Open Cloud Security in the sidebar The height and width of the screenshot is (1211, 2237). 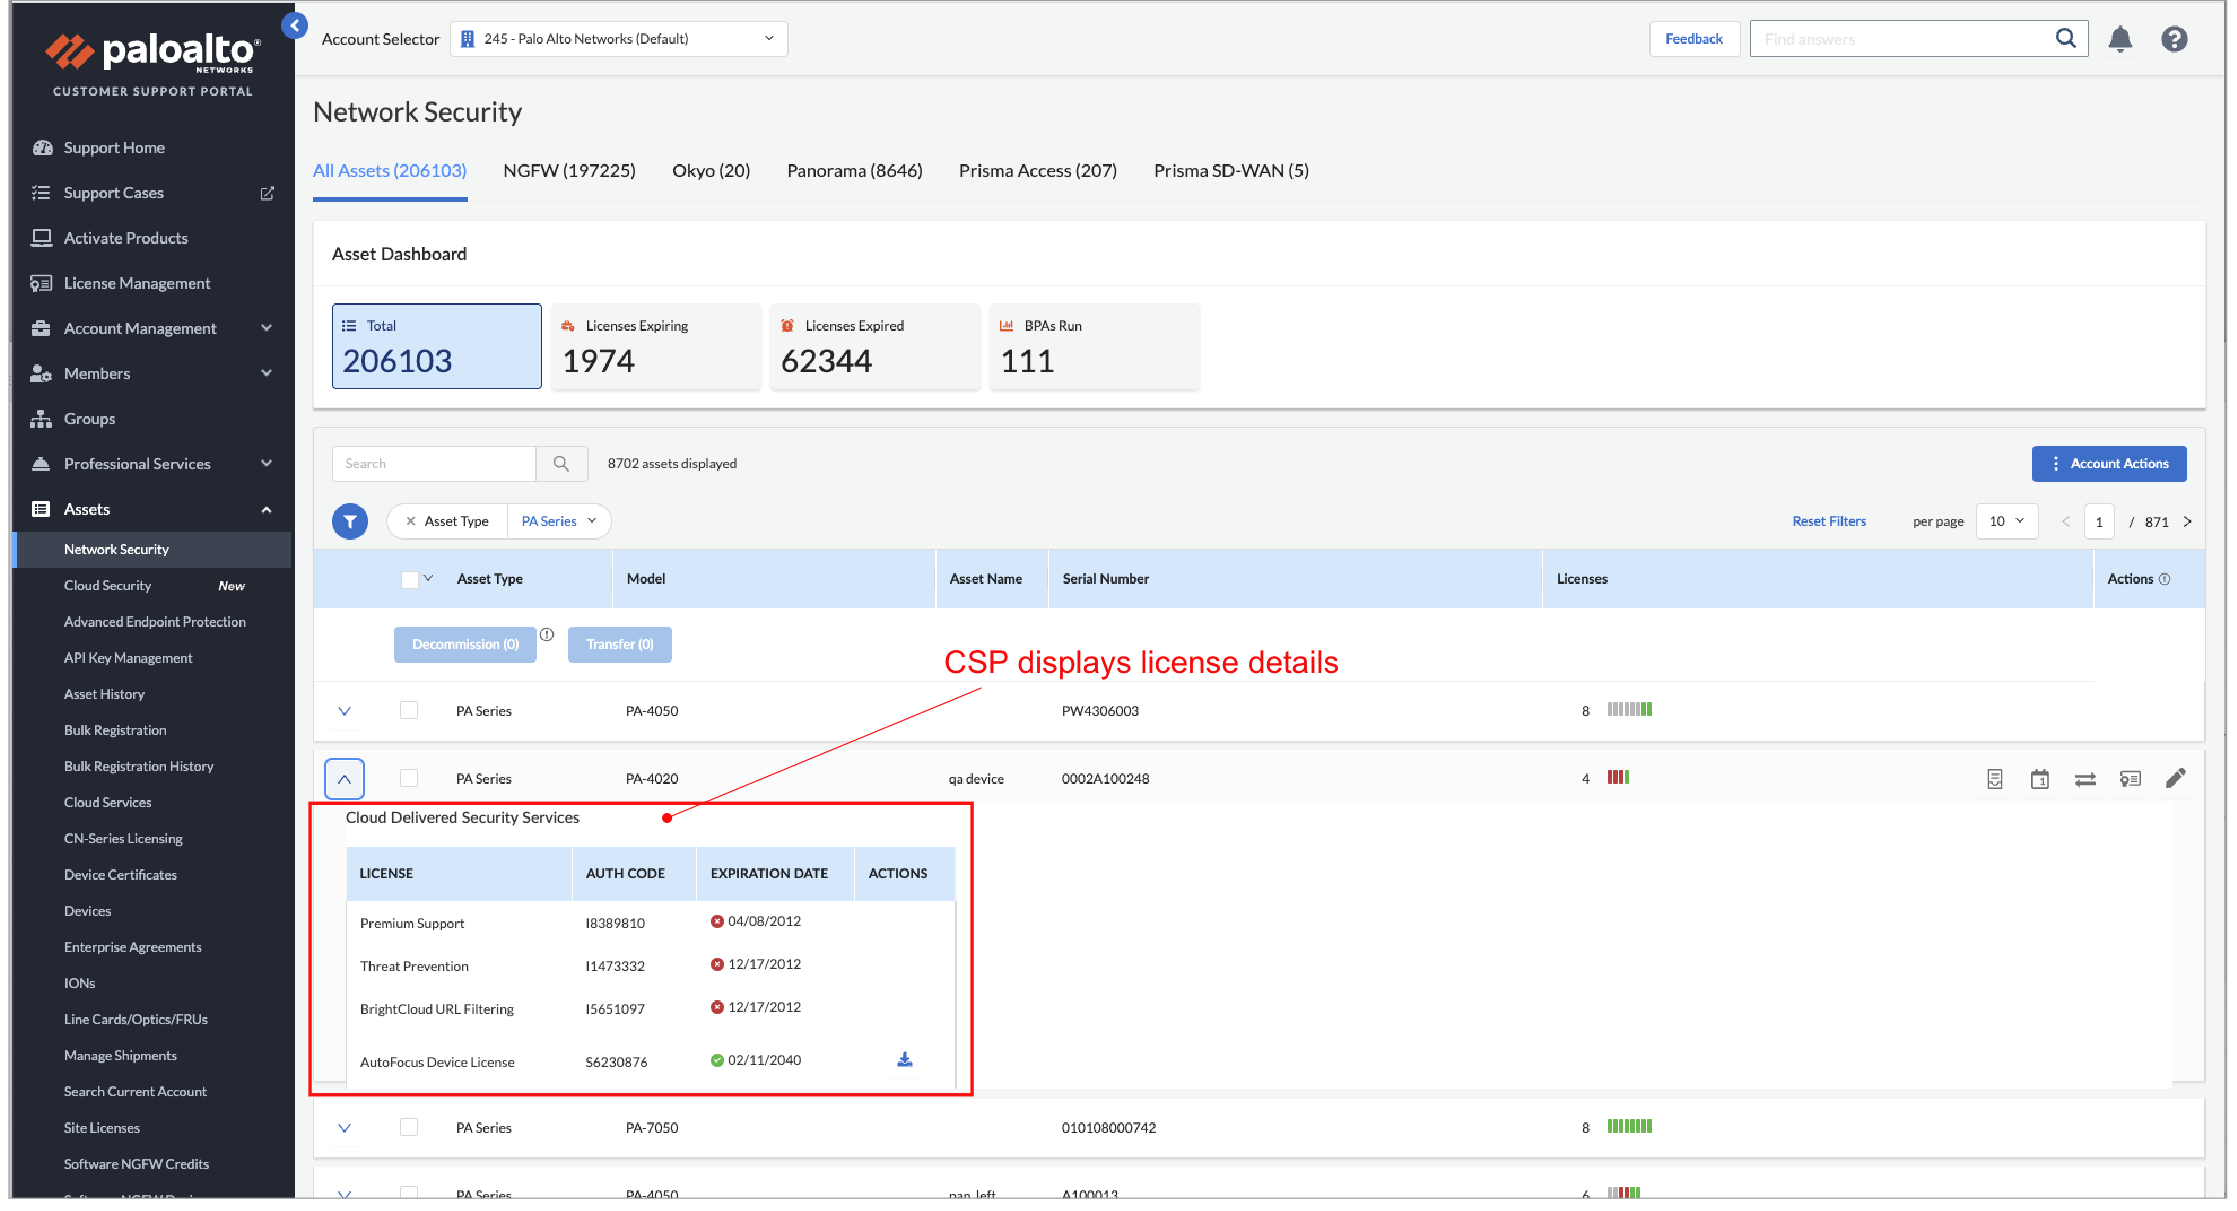click(107, 586)
